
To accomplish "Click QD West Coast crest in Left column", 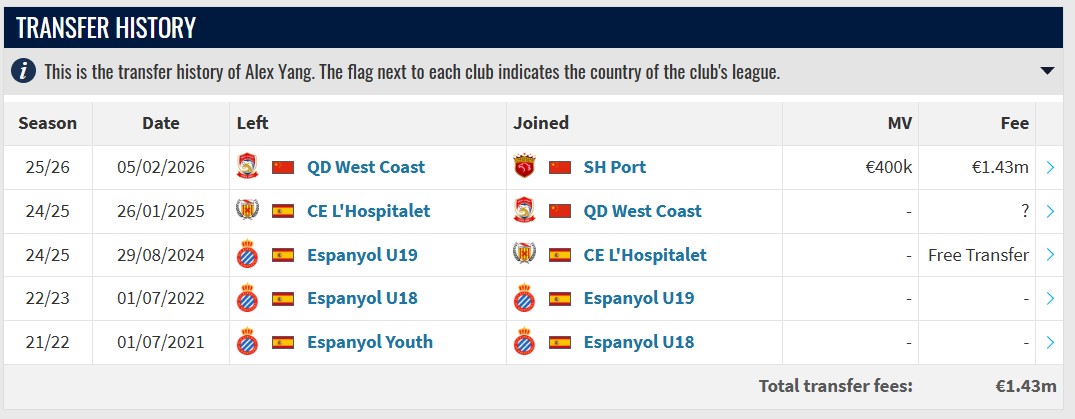I will point(247,167).
